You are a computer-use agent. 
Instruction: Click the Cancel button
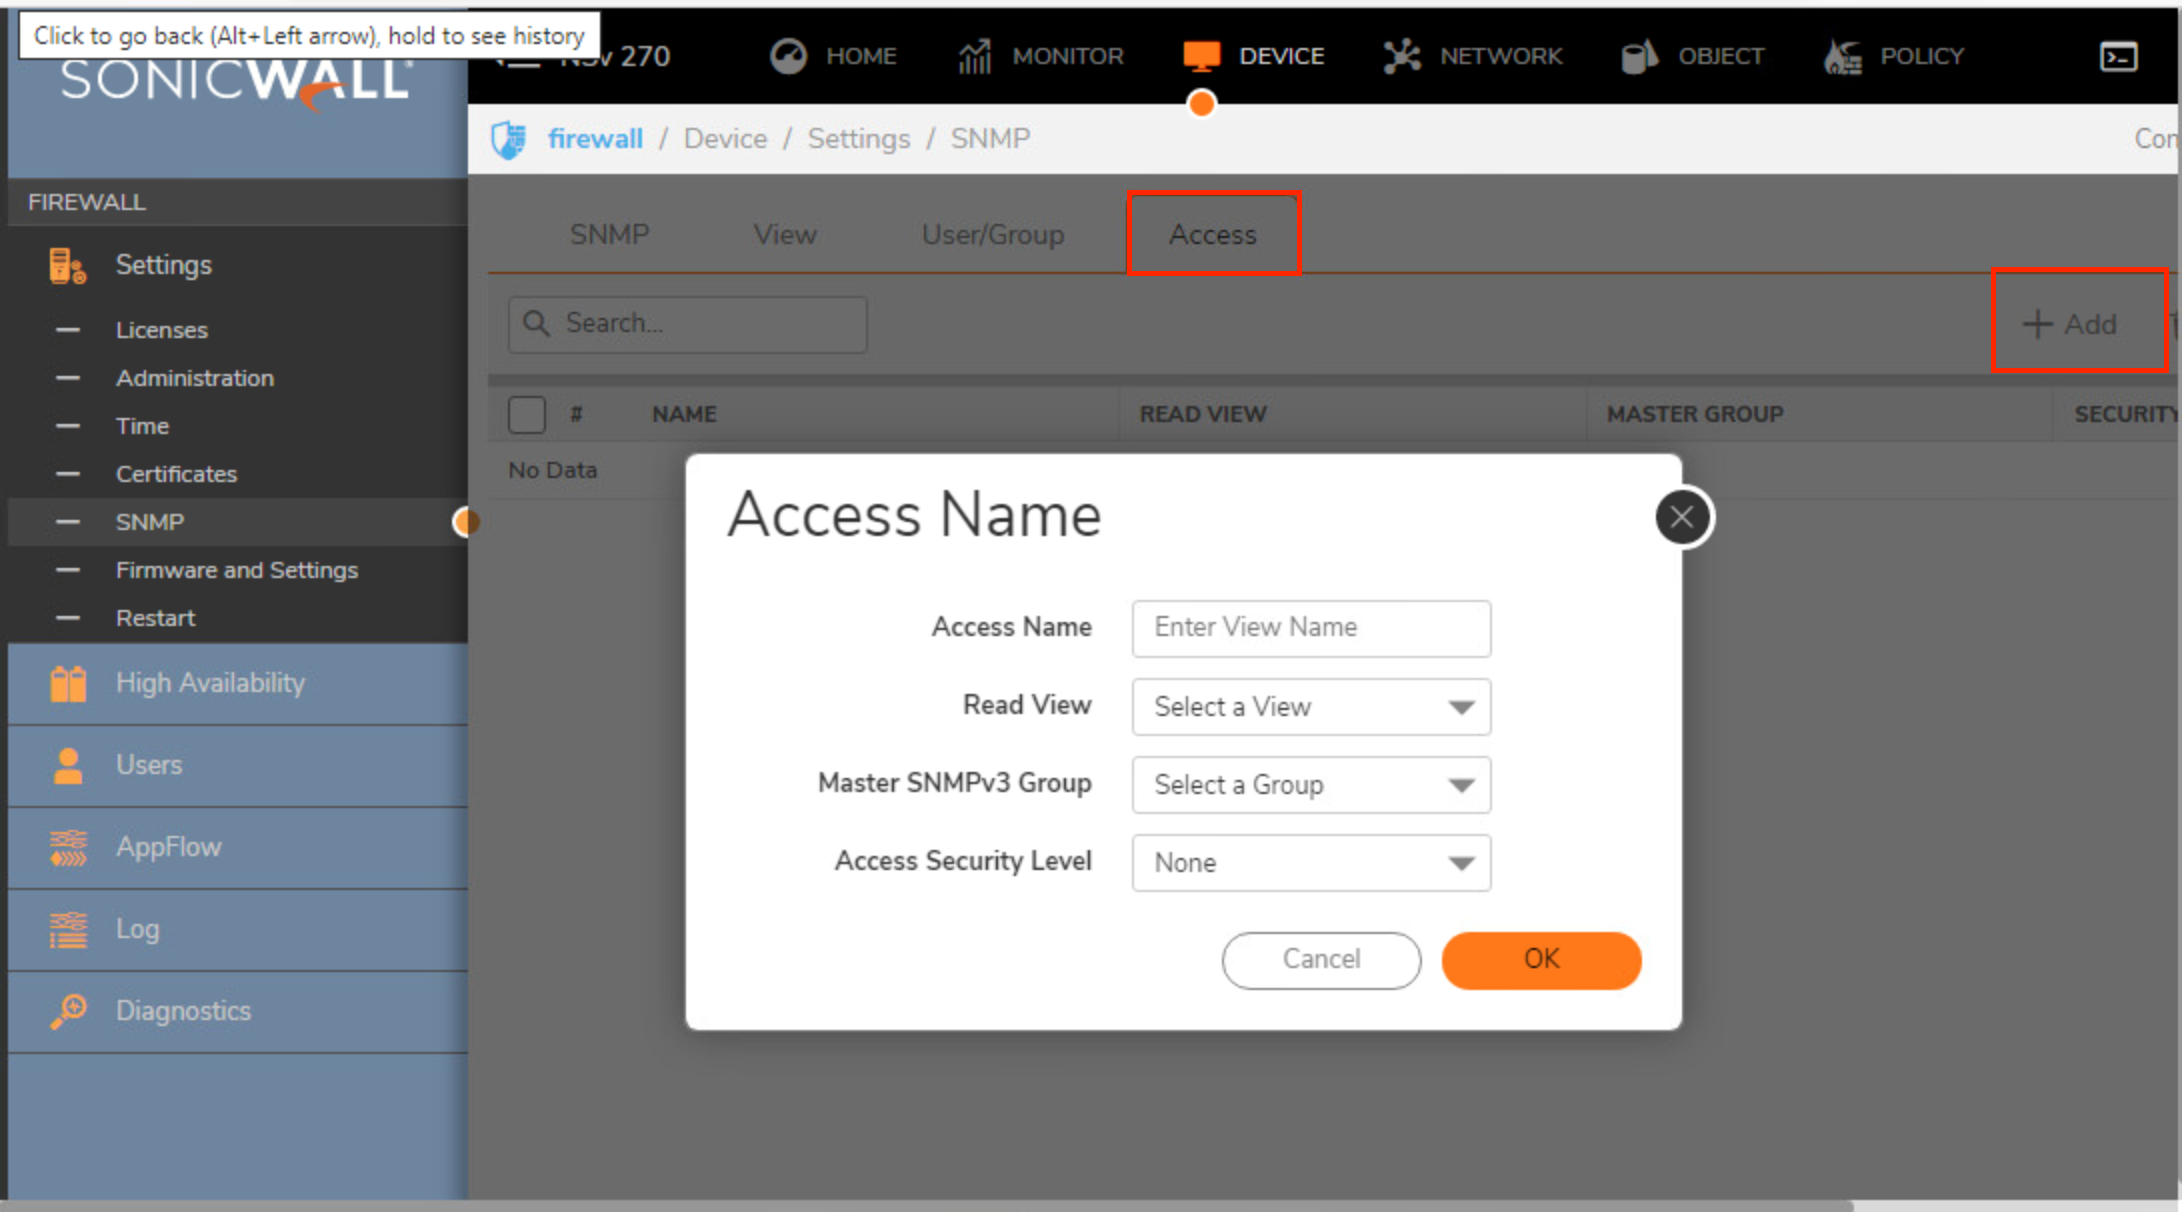1320,960
